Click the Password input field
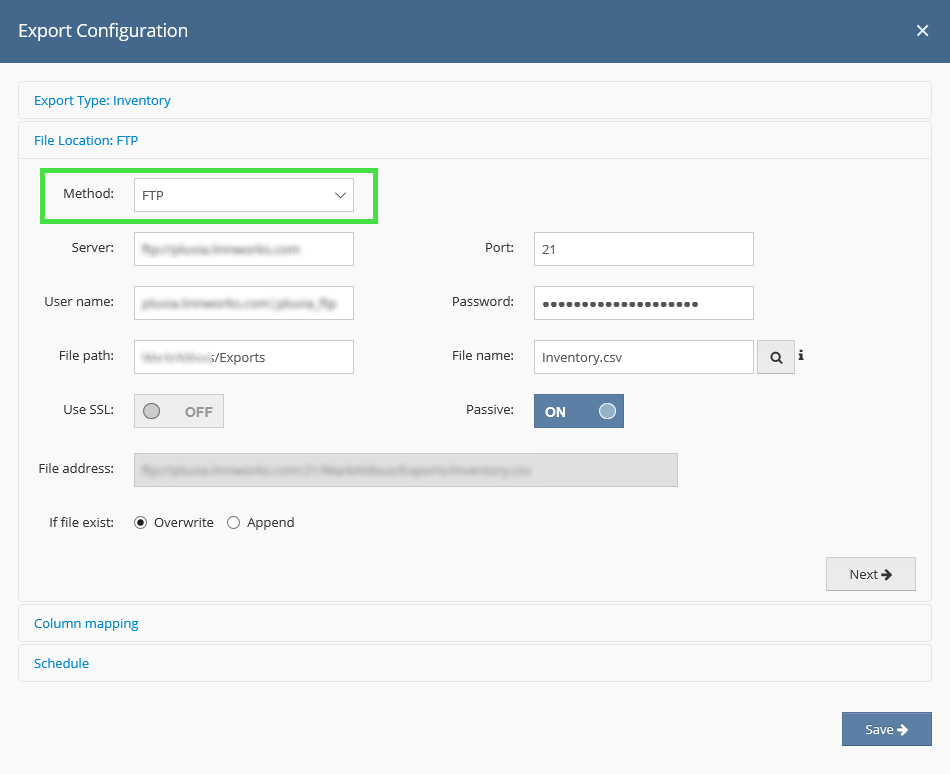 point(643,303)
